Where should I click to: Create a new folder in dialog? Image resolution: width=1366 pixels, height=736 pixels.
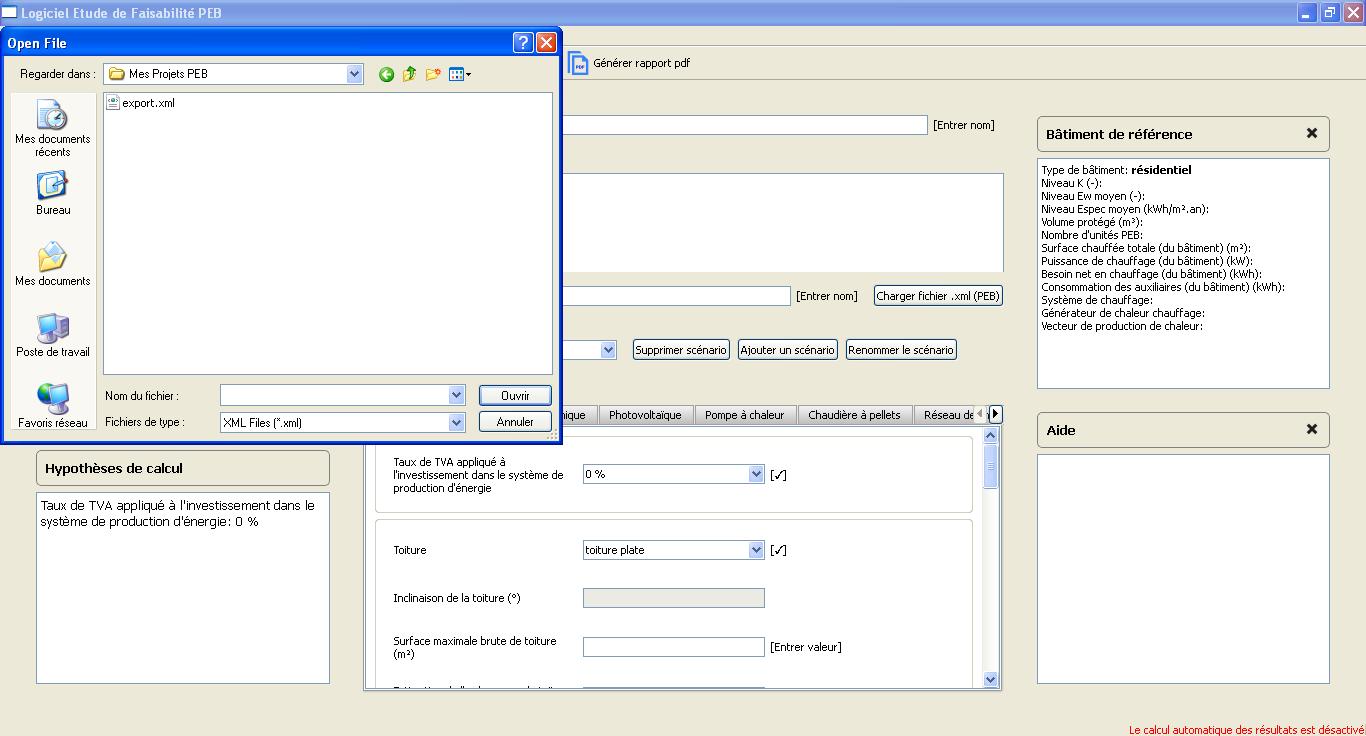(x=433, y=74)
